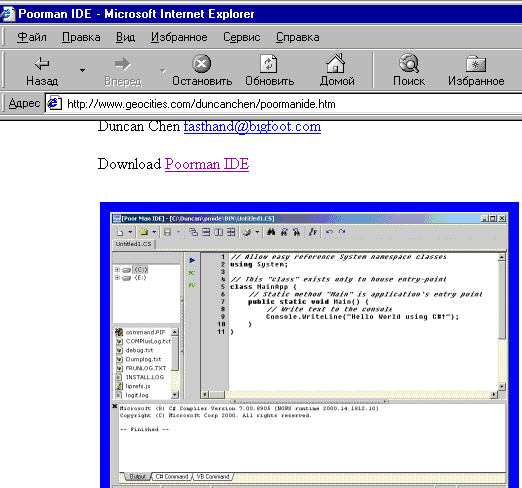522x488 pixels.
Task: Click the Internet Explorer title bar icon
Action: click(x=7, y=14)
